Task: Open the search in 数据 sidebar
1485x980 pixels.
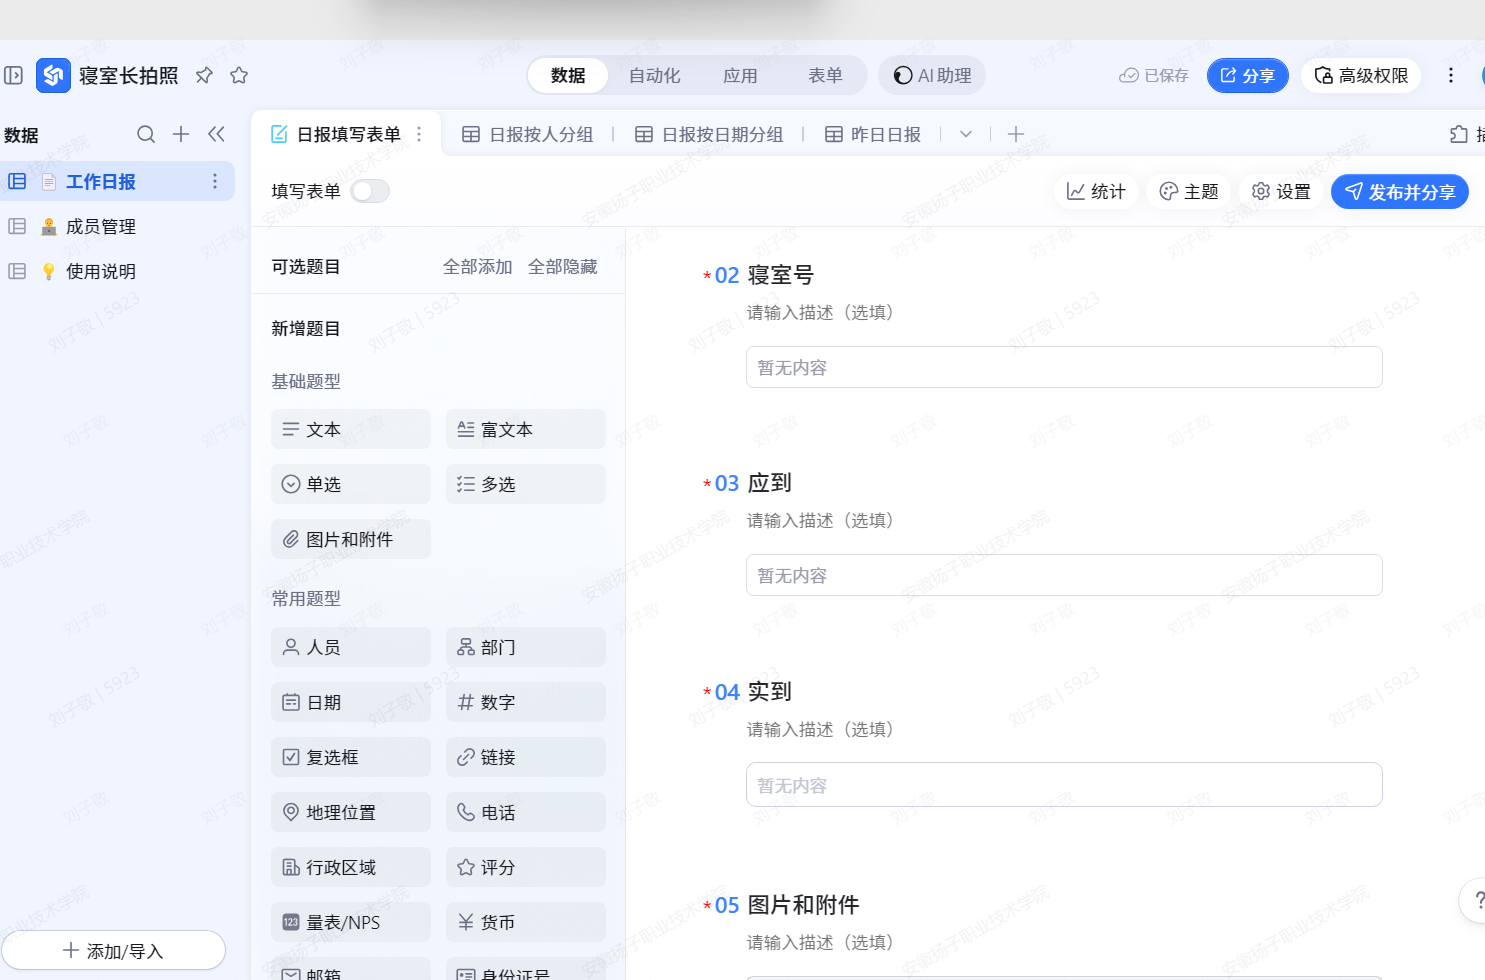Action: pos(146,133)
